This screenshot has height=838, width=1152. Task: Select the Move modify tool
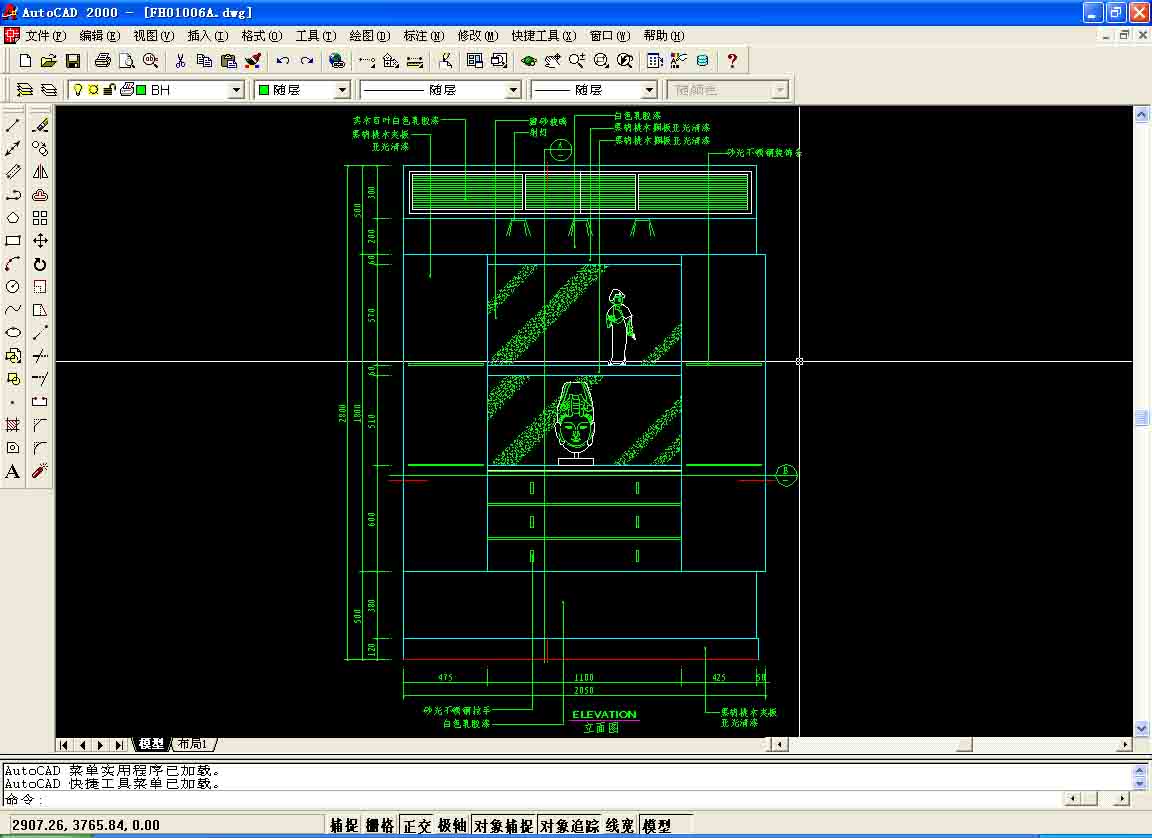coord(40,241)
